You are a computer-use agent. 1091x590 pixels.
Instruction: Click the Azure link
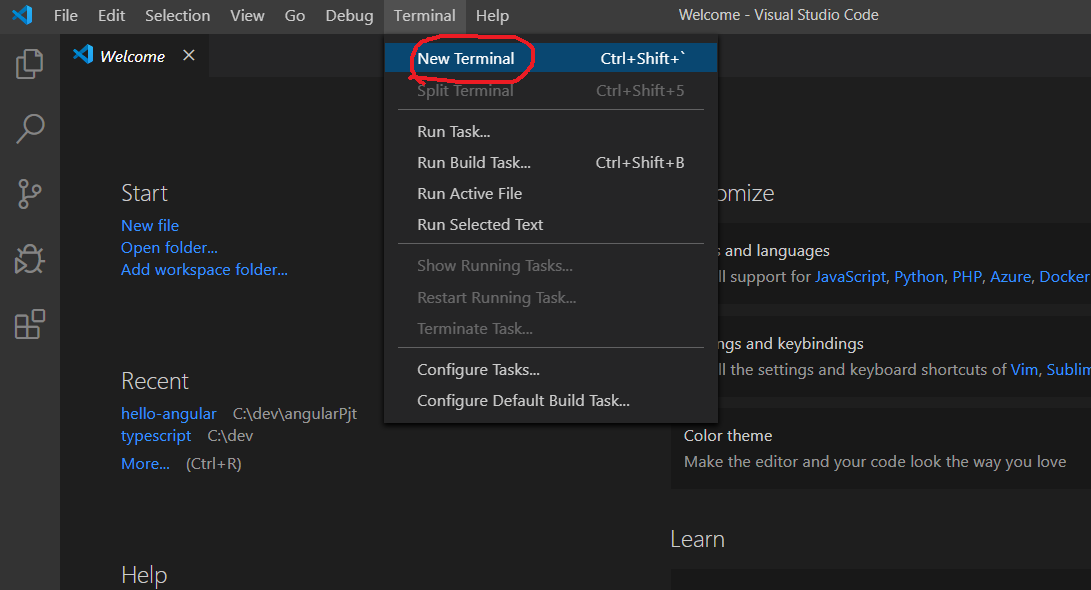(x=1010, y=277)
